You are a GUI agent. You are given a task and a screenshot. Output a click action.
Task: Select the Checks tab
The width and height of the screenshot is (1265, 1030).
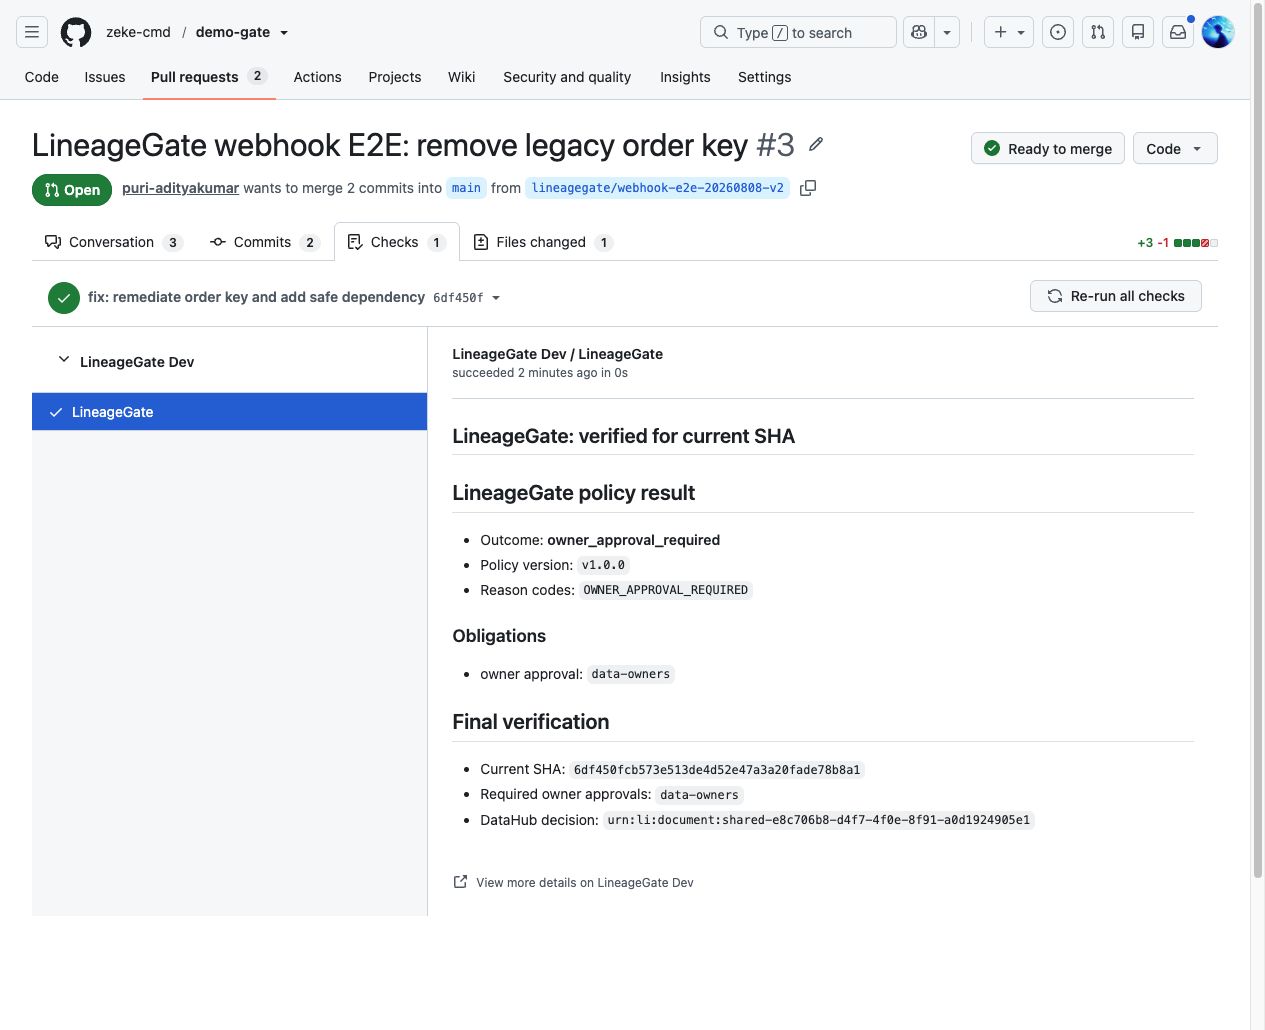(x=396, y=242)
